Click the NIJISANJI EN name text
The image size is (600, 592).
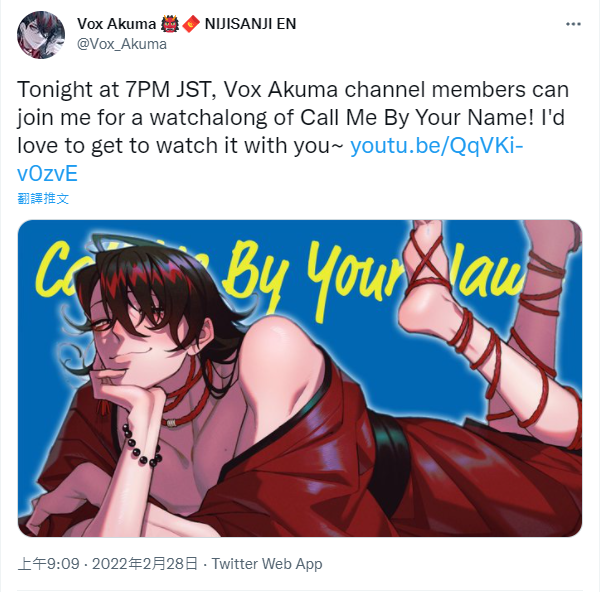click(x=251, y=24)
